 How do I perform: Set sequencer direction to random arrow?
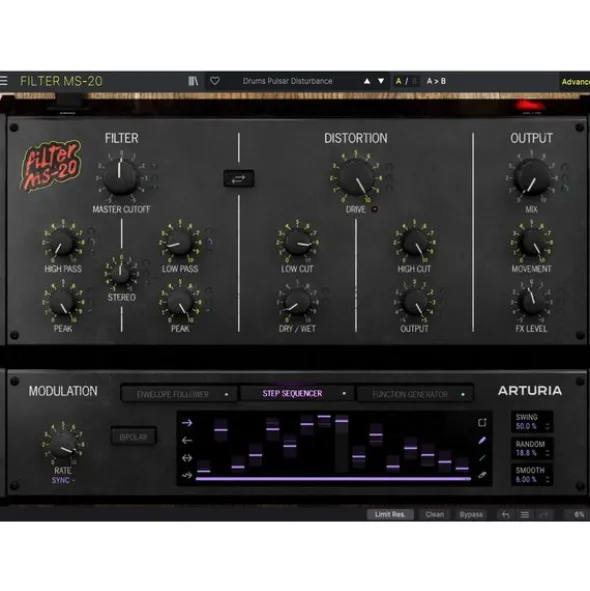coord(187,475)
